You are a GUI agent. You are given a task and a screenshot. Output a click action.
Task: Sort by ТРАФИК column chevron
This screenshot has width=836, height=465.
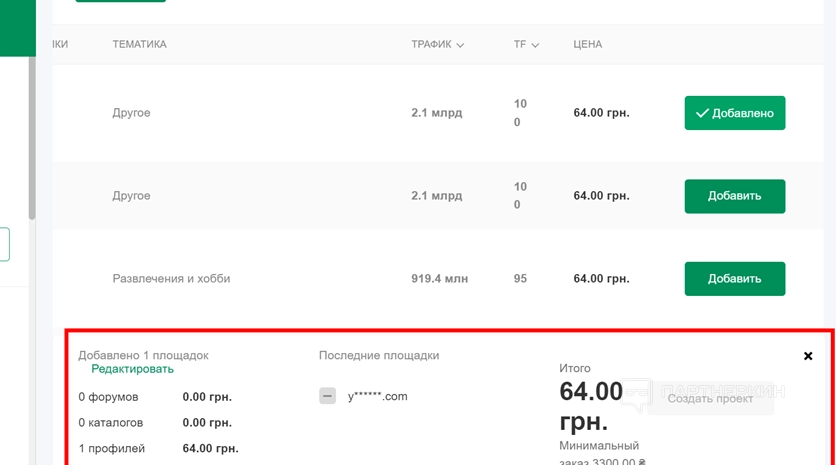(460, 45)
